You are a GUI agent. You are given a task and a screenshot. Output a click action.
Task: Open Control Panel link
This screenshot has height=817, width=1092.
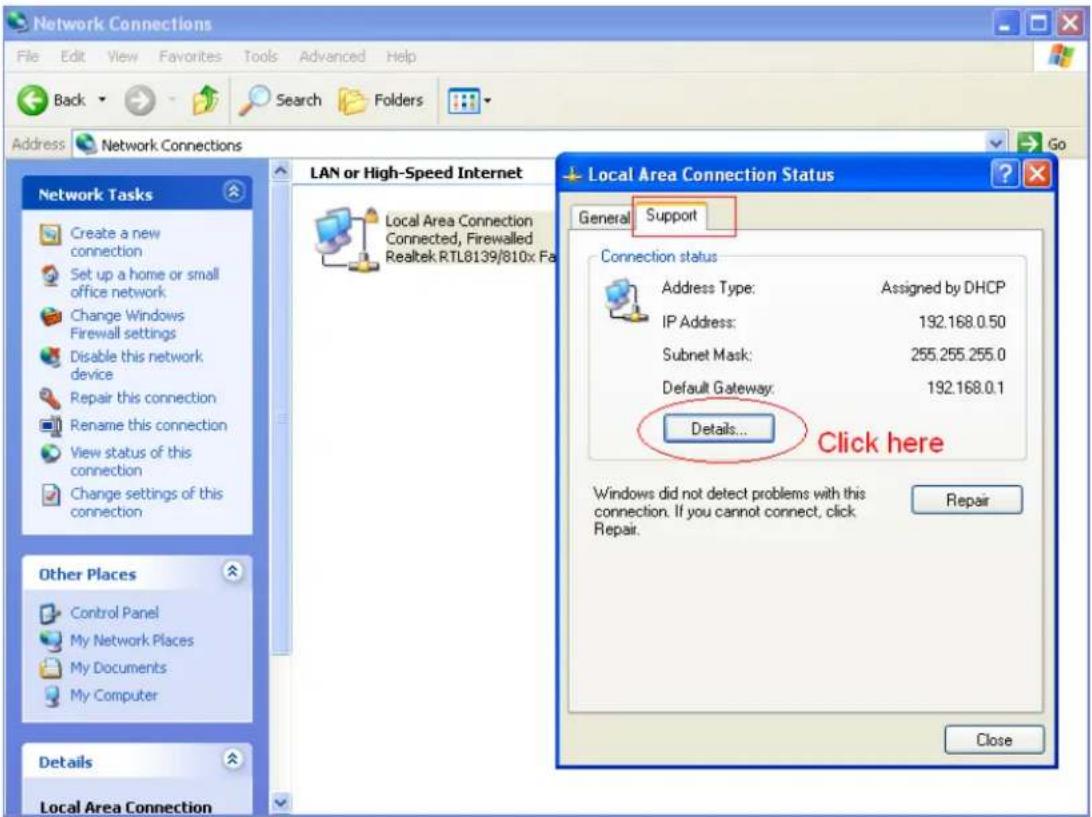pyautogui.click(x=114, y=613)
